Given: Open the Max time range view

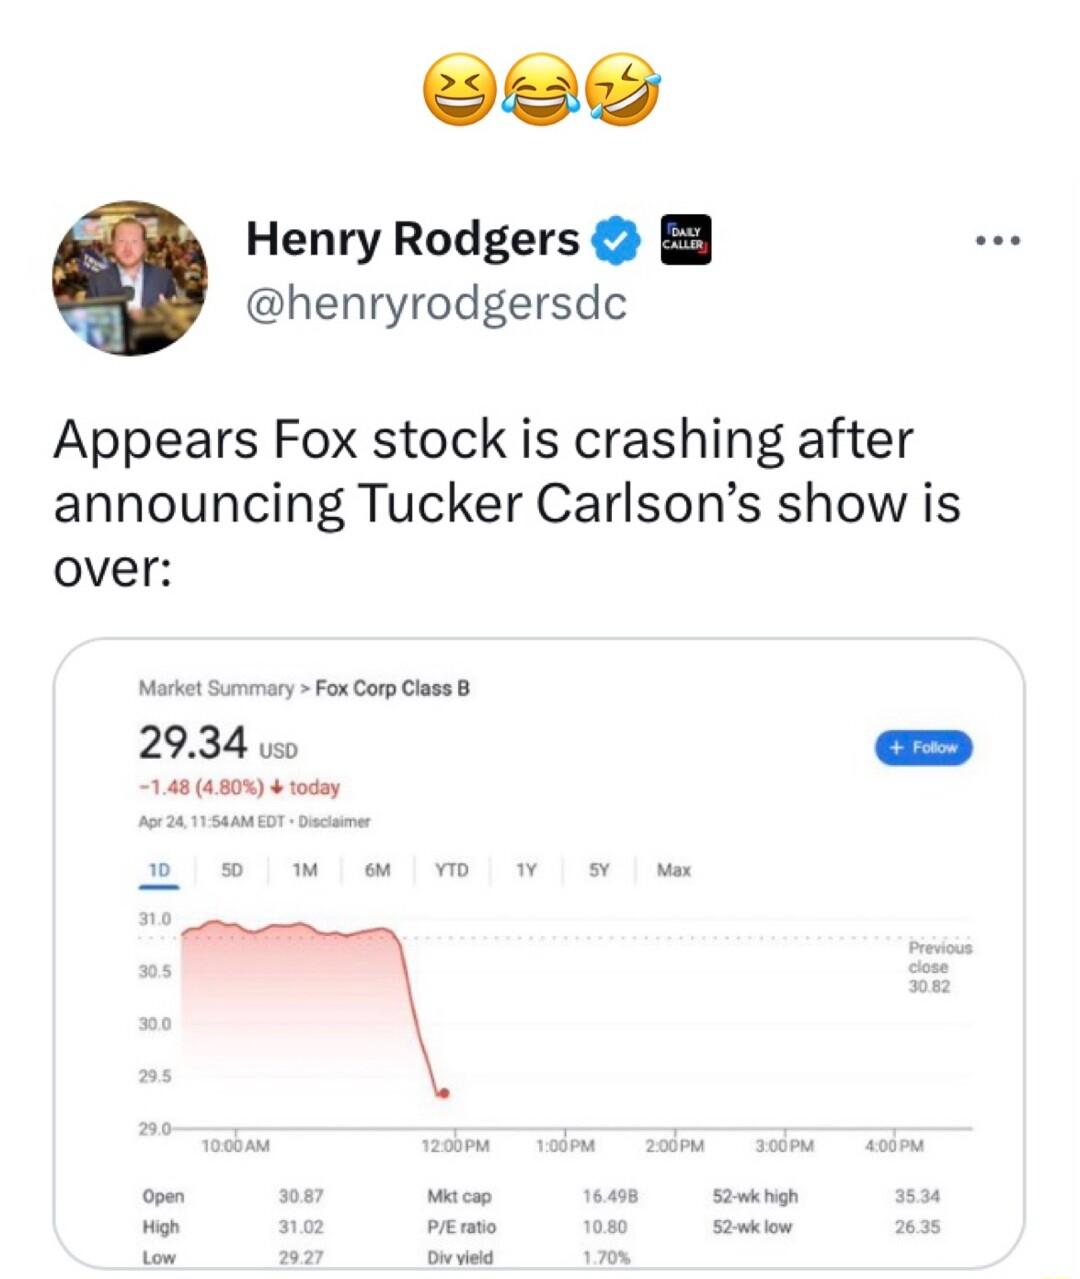Looking at the screenshot, I should [673, 870].
